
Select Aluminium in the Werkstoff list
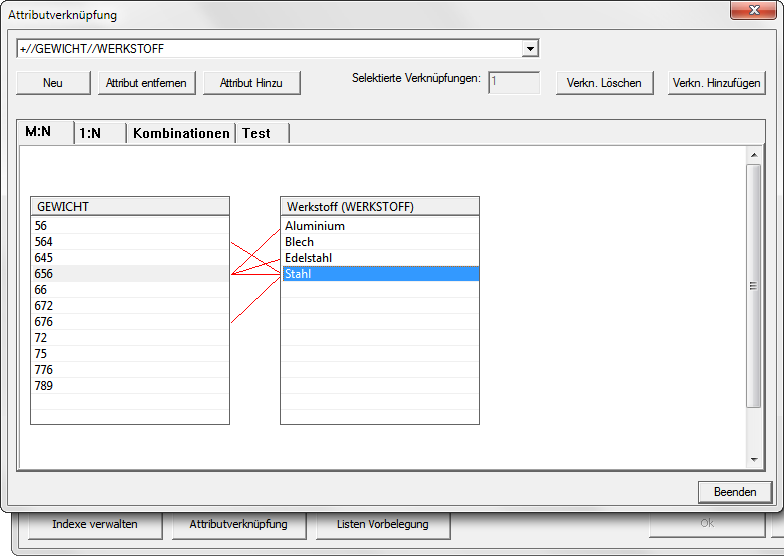click(380, 226)
